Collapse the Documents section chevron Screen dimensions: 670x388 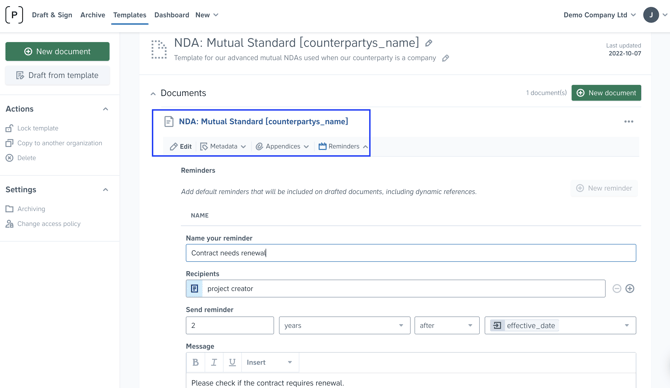coord(153,94)
